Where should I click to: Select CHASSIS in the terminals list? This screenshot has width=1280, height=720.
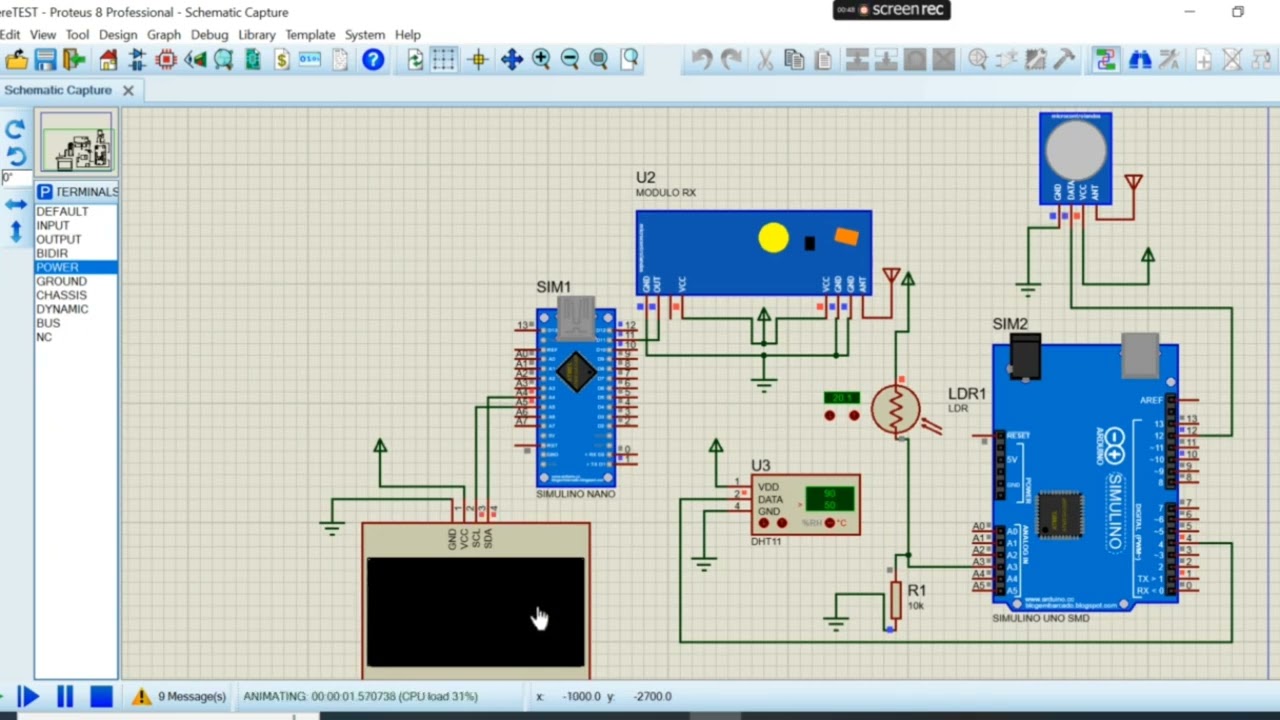click(x=61, y=295)
